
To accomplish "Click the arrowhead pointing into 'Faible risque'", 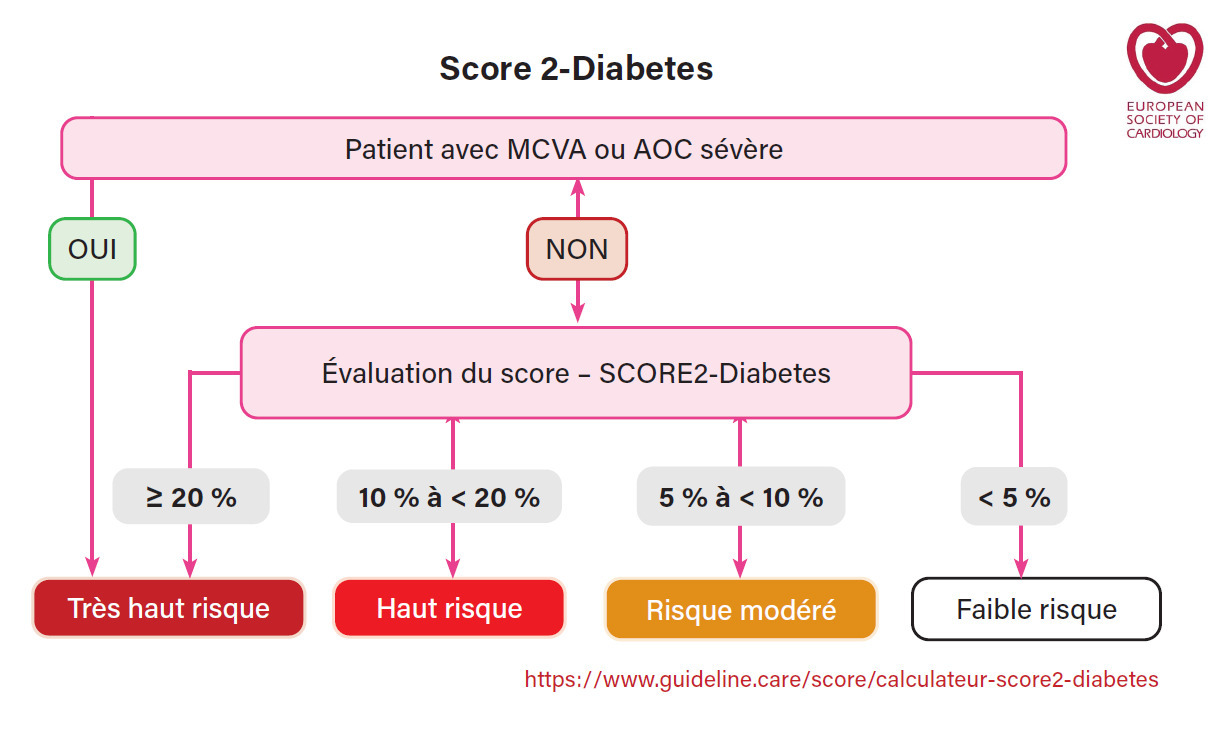I will tap(1021, 568).
